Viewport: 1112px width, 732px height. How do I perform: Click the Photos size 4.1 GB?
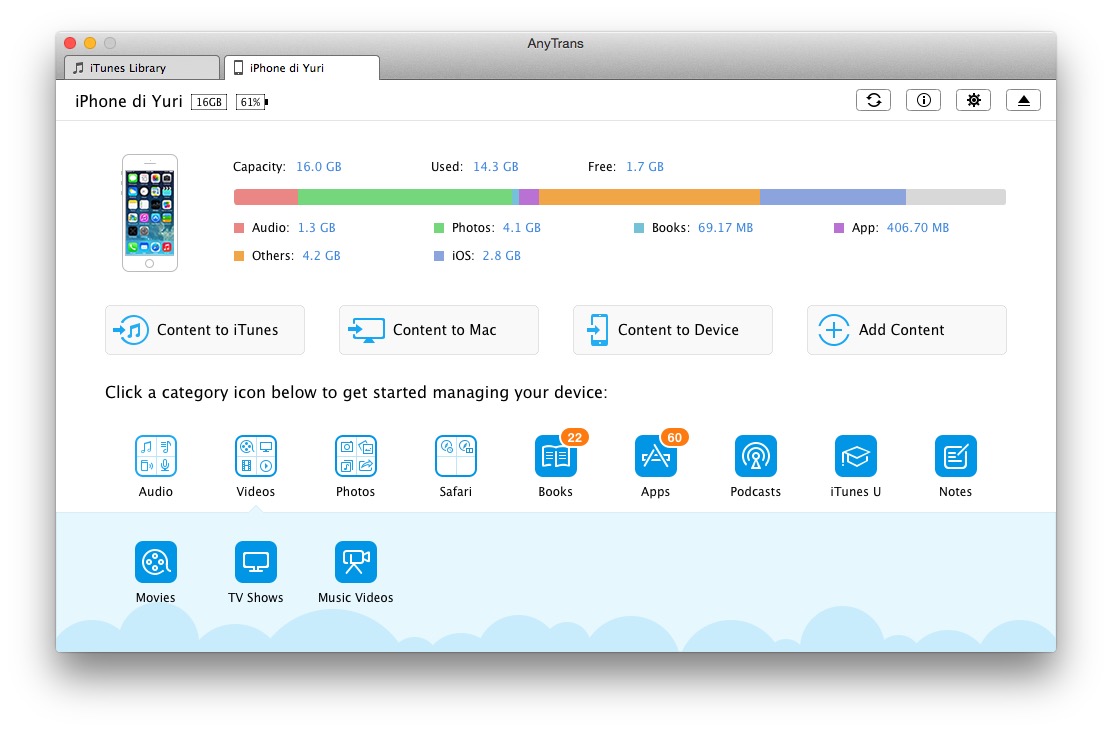[x=522, y=228]
